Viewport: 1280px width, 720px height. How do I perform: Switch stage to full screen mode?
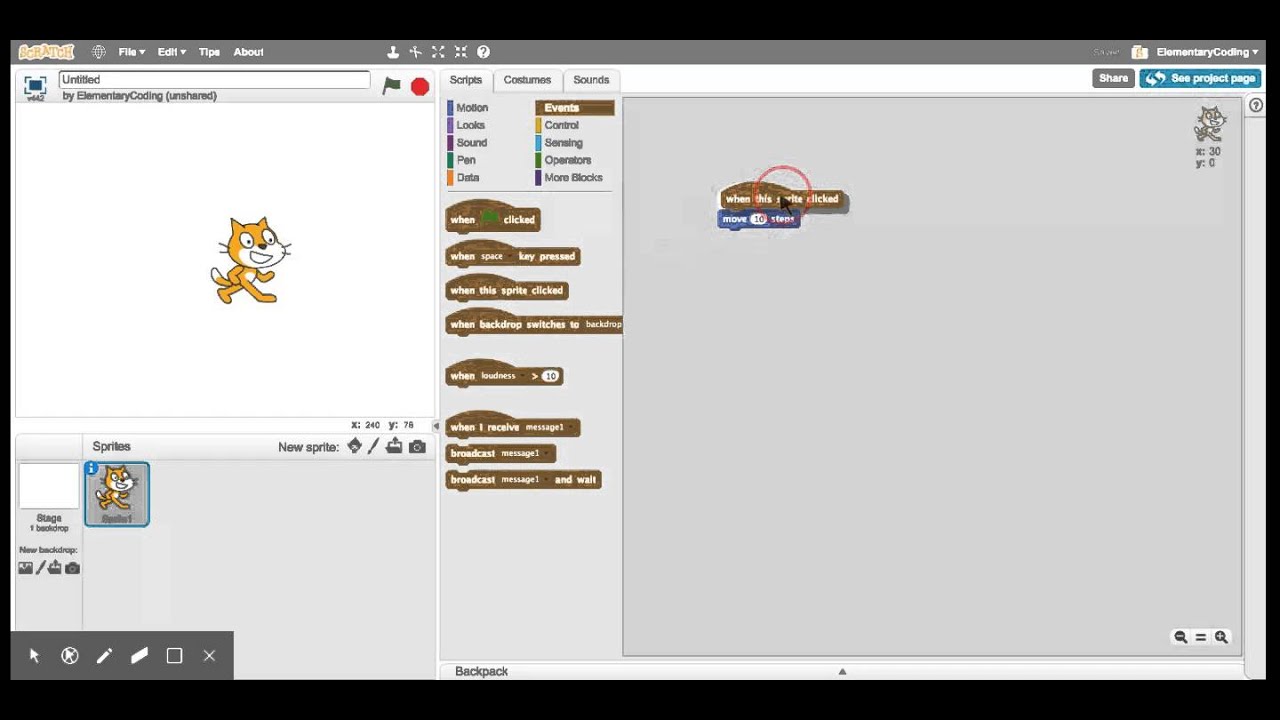tap(35, 86)
